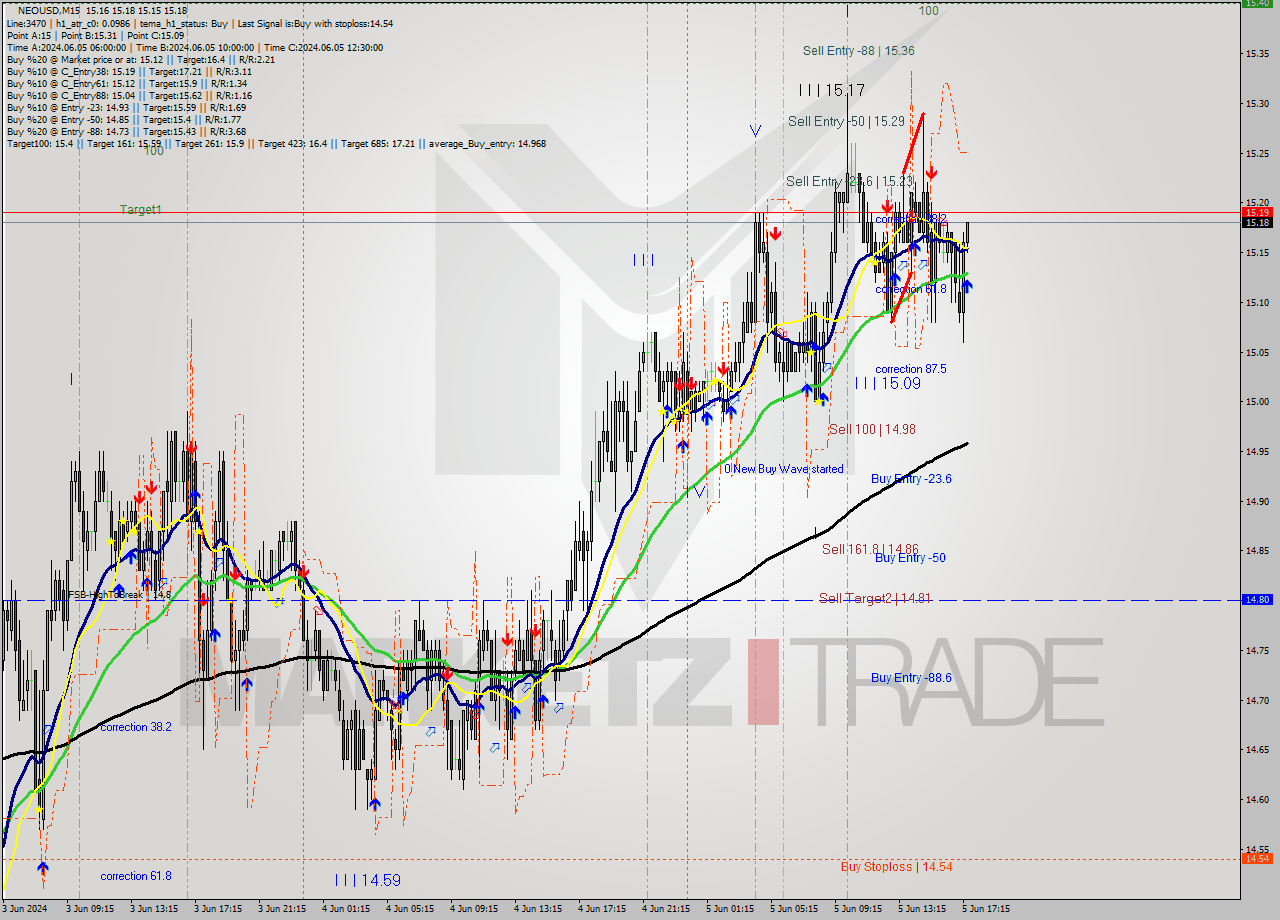Click the 'Target100: 15.4' targets summary line
Viewport: 1280px width, 920px height.
tap(276, 143)
